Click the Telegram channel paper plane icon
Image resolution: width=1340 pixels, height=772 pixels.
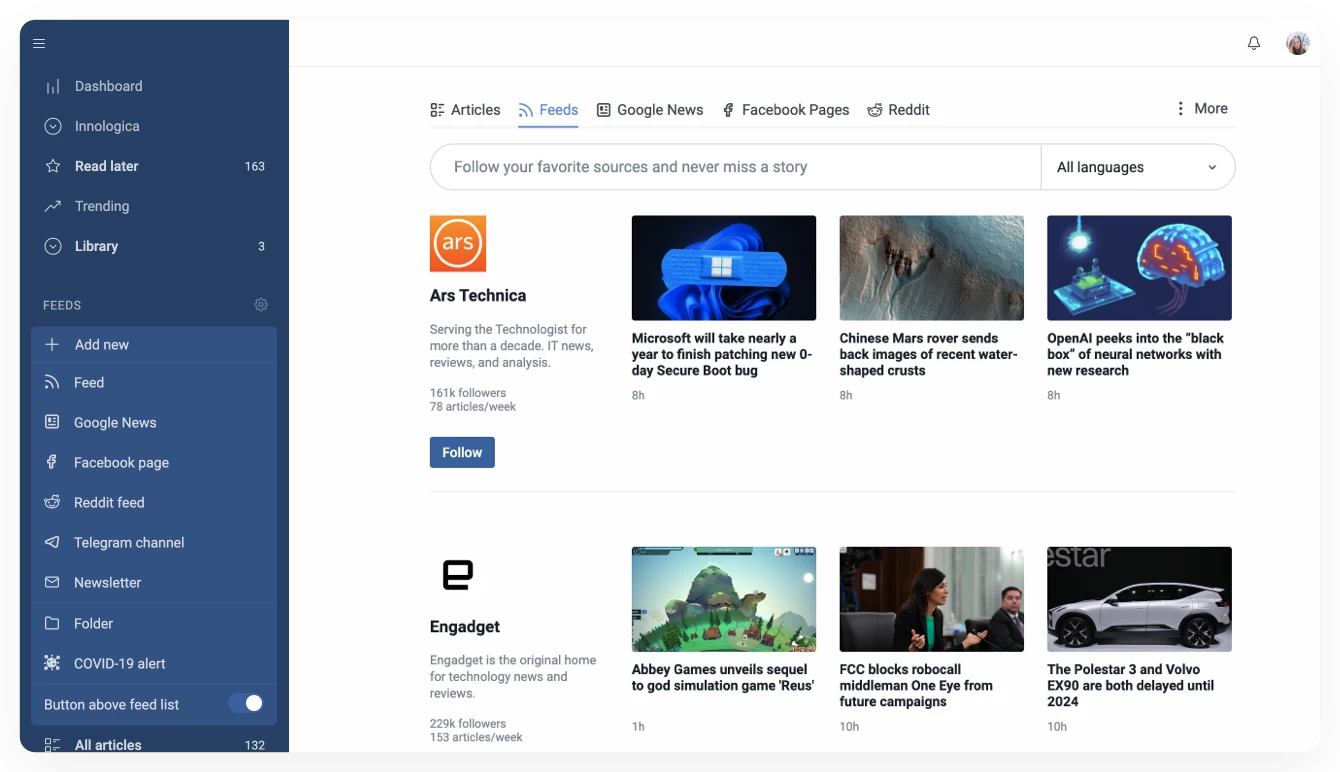coord(52,542)
